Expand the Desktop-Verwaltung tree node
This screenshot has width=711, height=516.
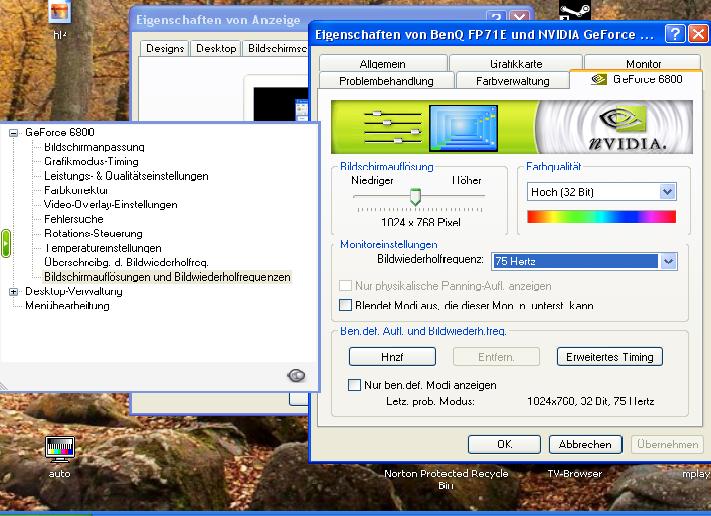tap(14, 292)
